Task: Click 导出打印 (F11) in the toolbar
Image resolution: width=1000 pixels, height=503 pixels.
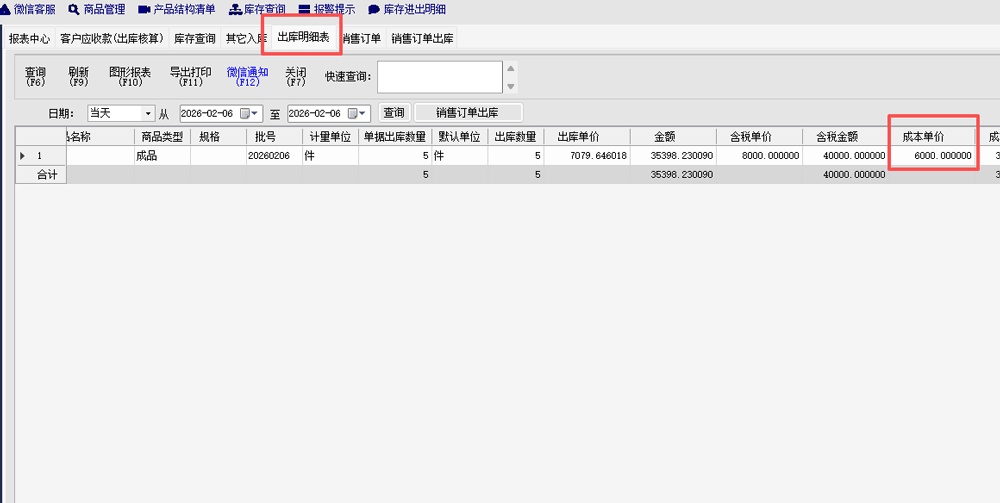Action: click(x=190, y=76)
